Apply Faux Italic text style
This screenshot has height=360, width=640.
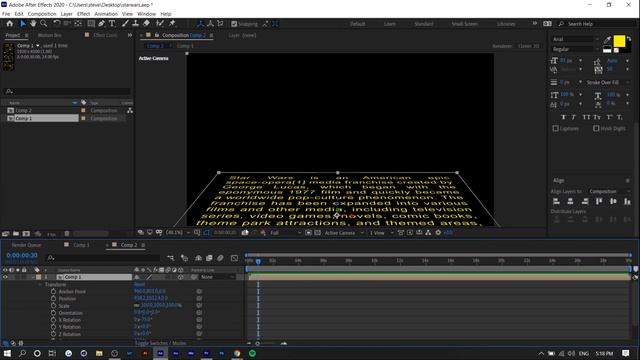tap(573, 117)
